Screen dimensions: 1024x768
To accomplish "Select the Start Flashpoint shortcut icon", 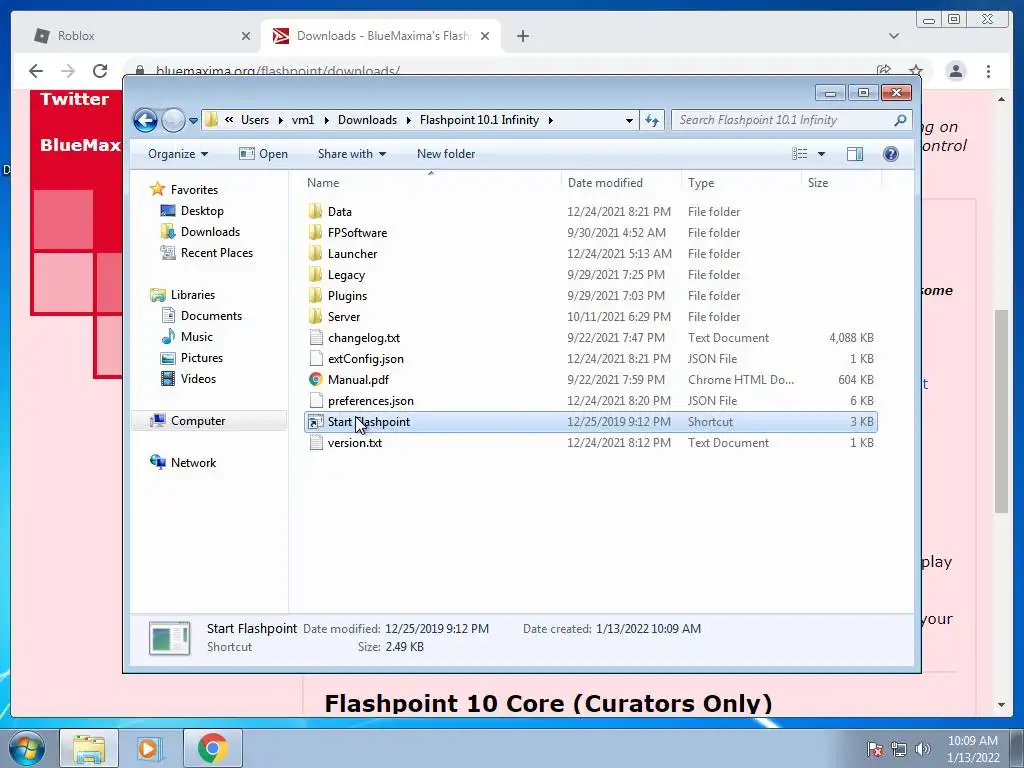I will [315, 422].
